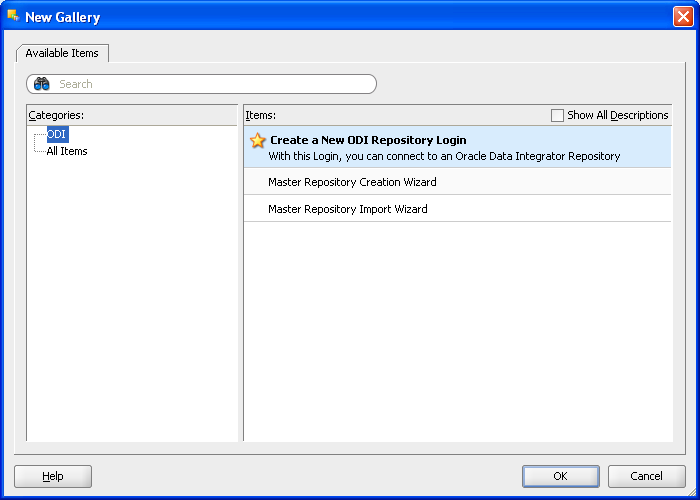This screenshot has height=500, width=700.
Task: Select Master Repository Import Wizard item
Action: (347, 209)
